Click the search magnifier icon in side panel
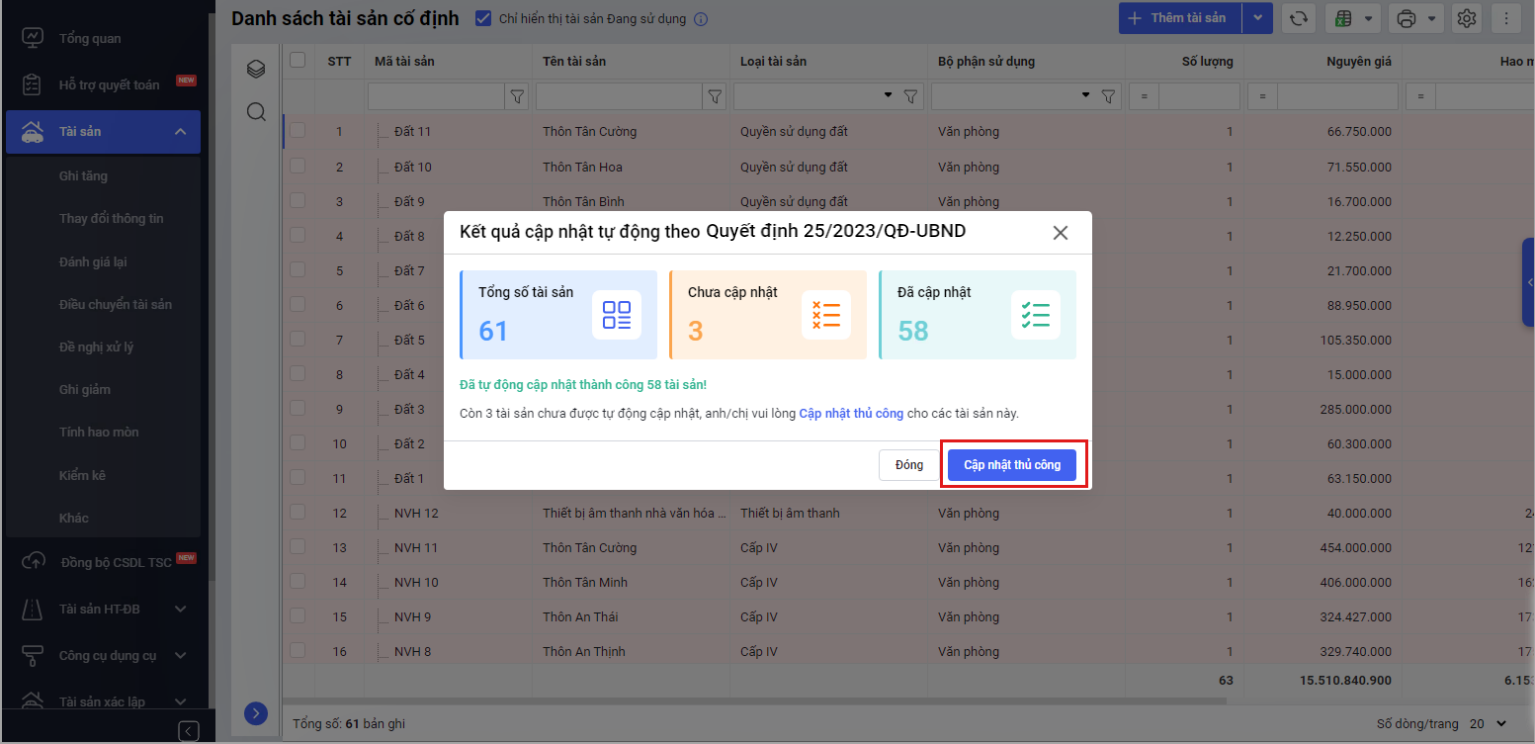Screen dimensions: 1535x744 256,112
